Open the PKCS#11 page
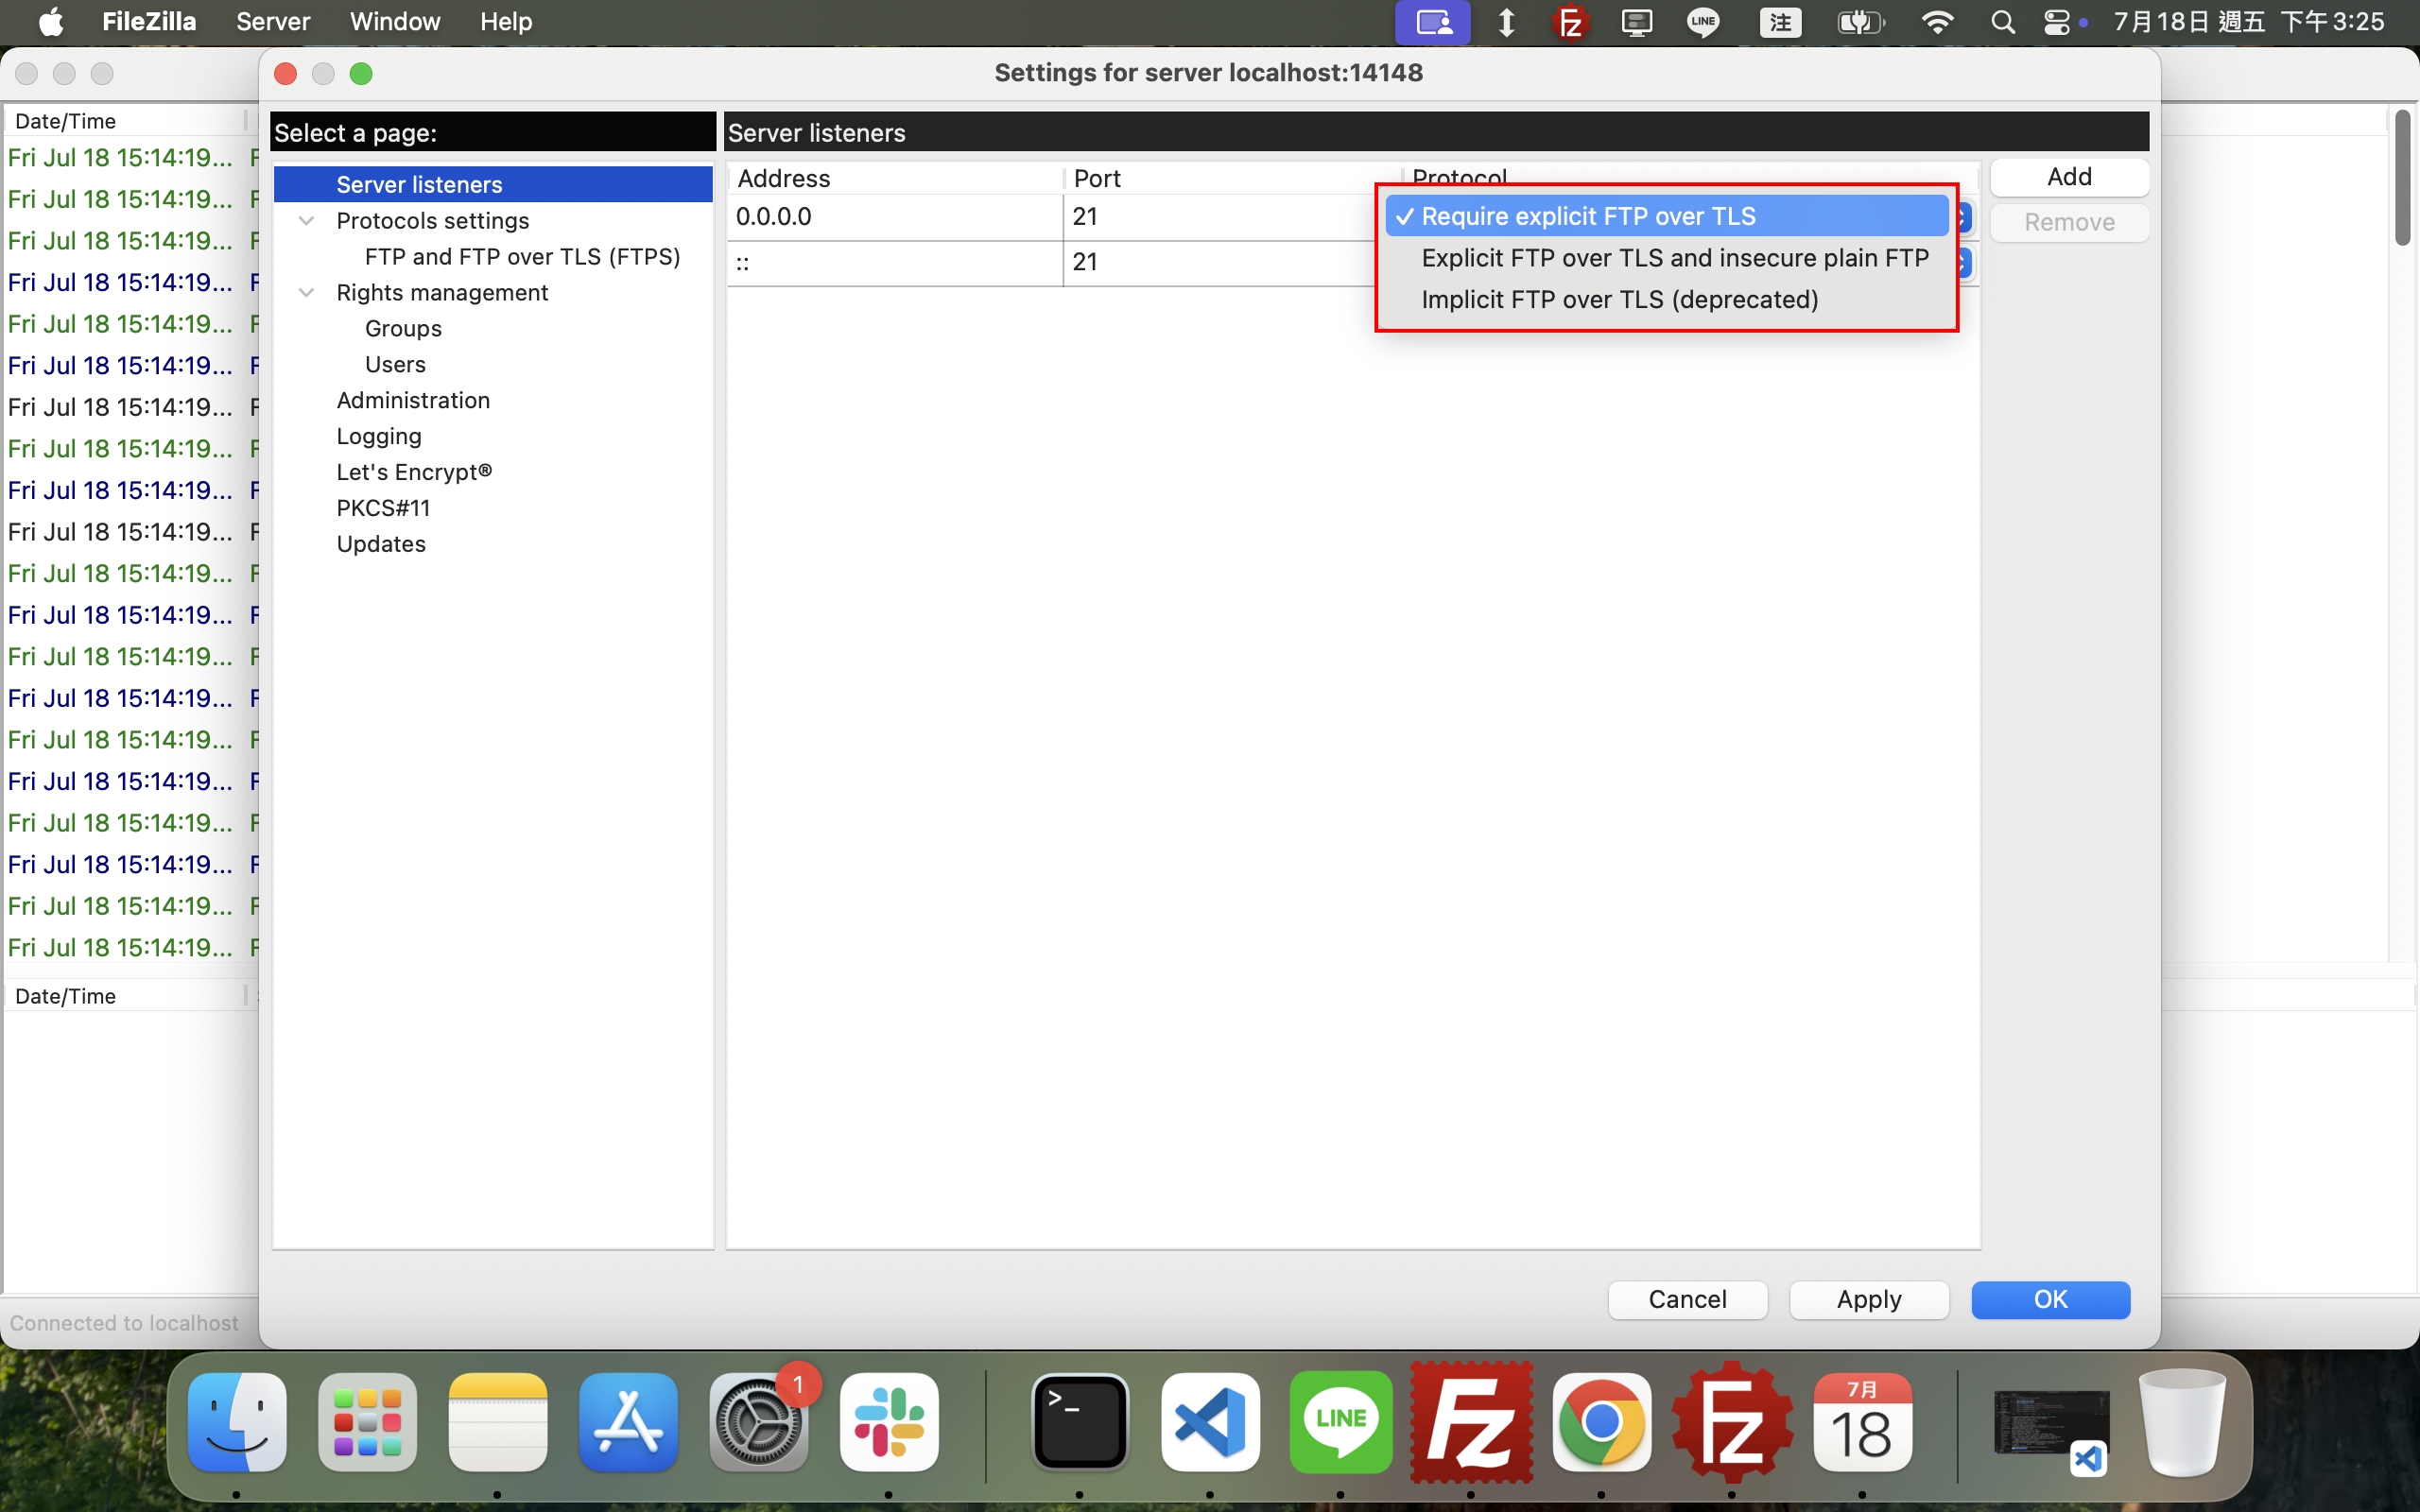The height and width of the screenshot is (1512, 2420). (383, 508)
